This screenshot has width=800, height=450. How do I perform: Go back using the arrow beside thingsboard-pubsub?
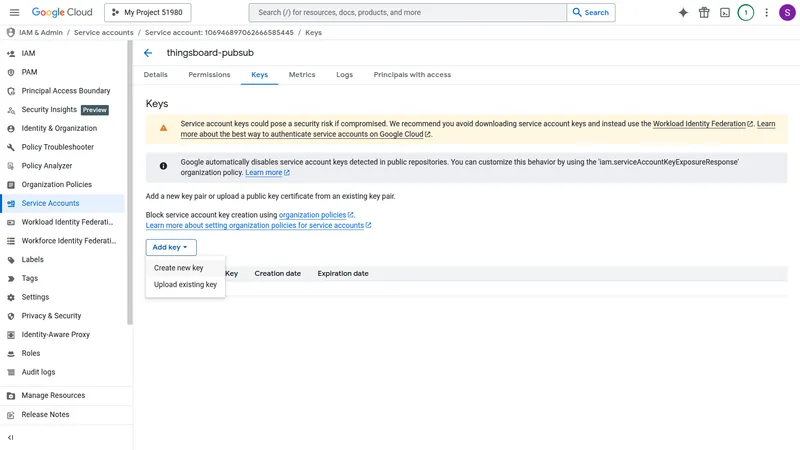pos(148,53)
